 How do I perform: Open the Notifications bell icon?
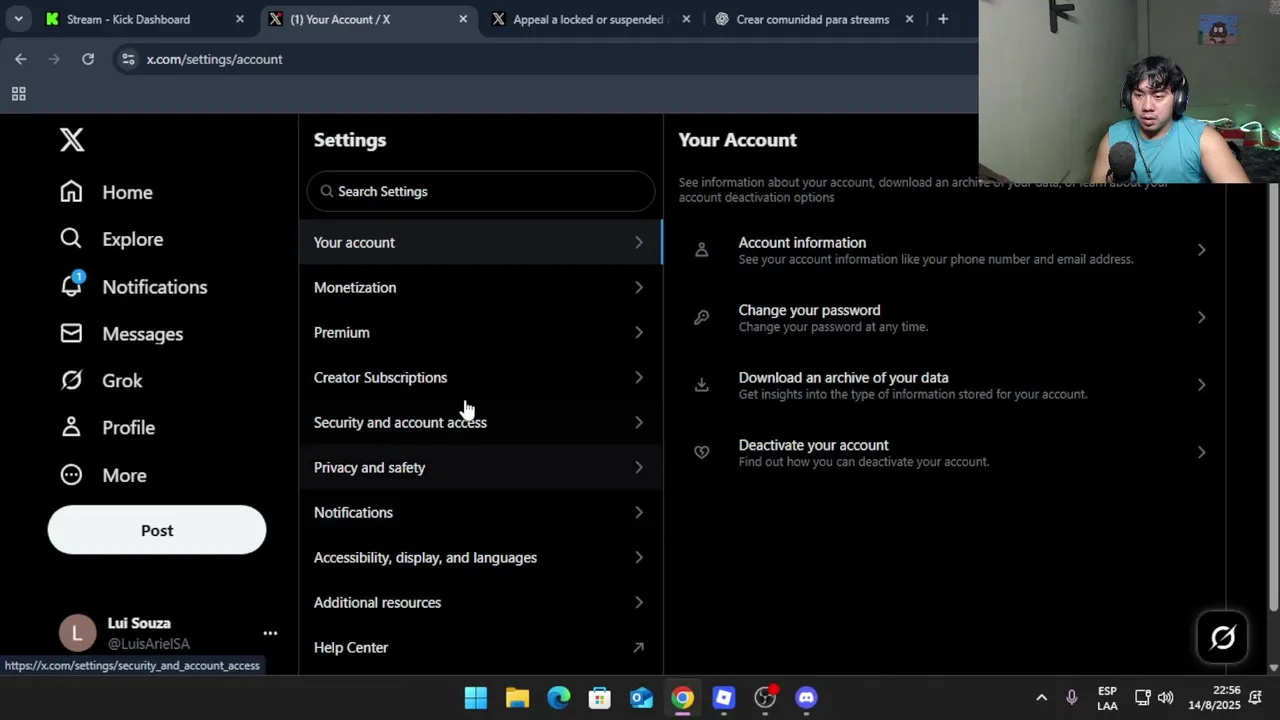[71, 286]
